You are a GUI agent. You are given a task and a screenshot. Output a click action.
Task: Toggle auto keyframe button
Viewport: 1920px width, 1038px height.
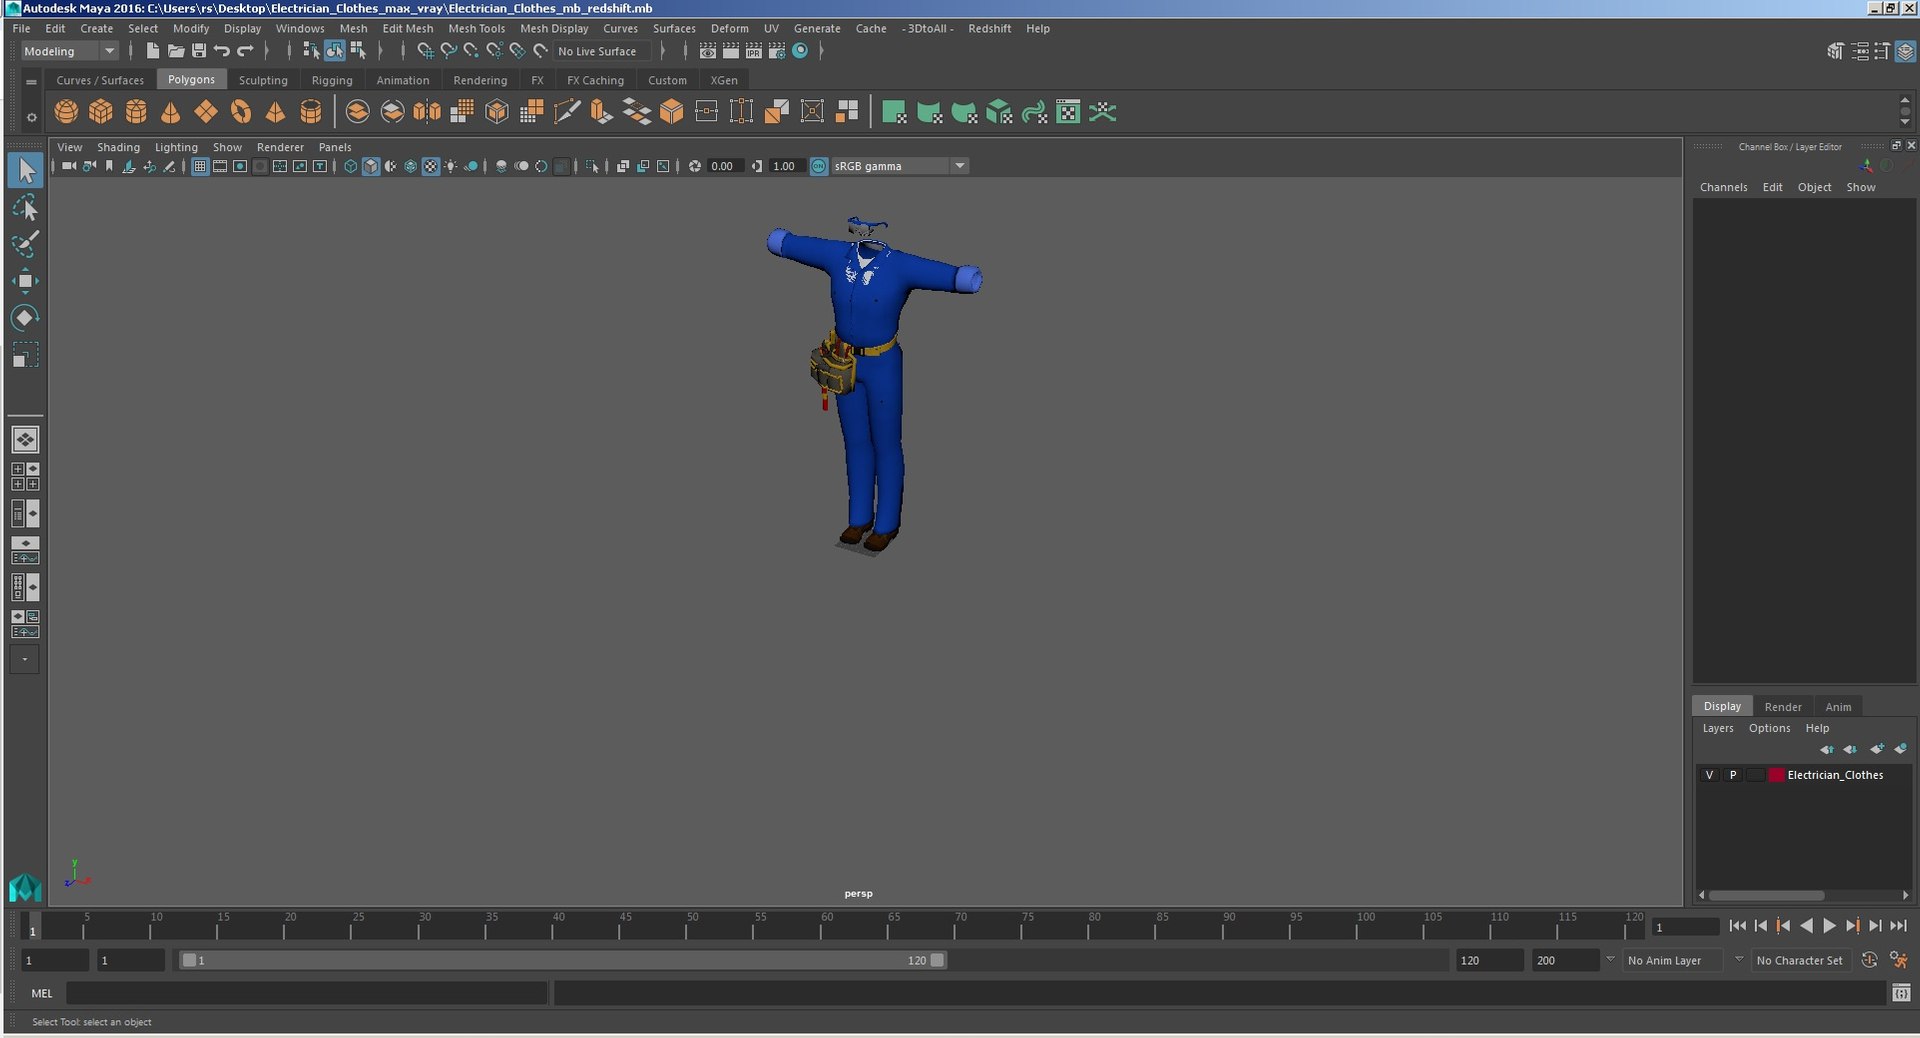coord(1869,960)
